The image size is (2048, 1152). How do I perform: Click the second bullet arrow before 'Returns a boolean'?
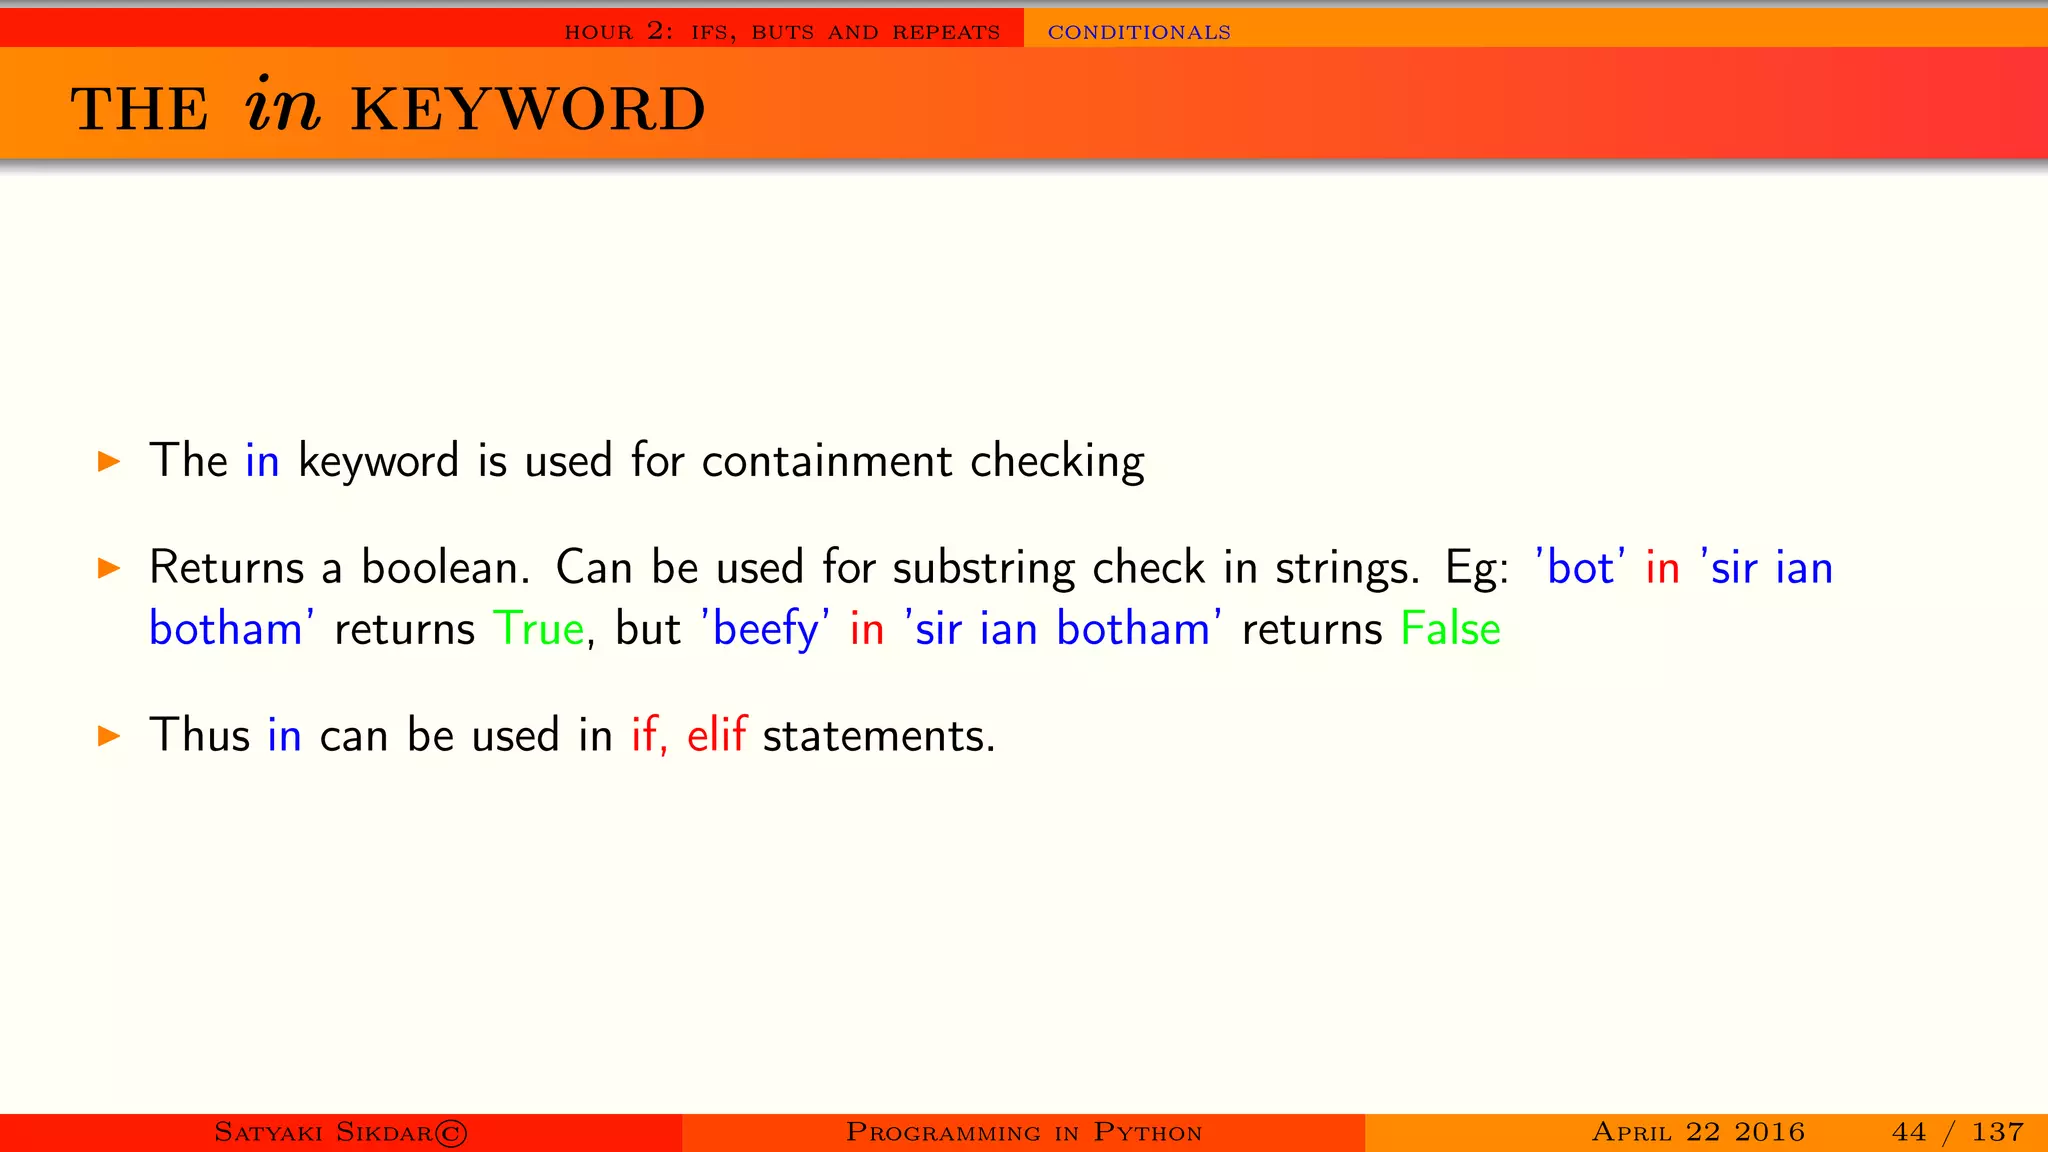109,568
